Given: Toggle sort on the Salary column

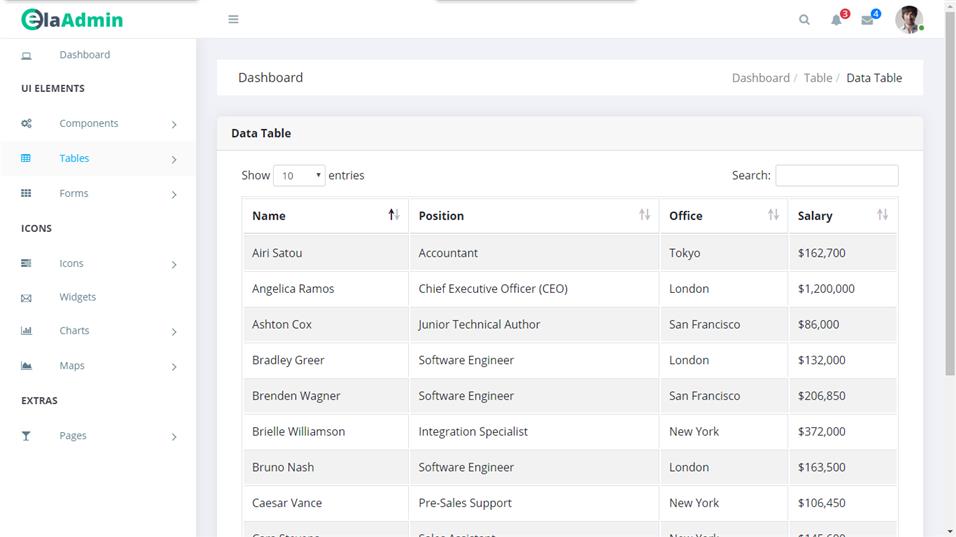Looking at the screenshot, I should tap(882, 215).
